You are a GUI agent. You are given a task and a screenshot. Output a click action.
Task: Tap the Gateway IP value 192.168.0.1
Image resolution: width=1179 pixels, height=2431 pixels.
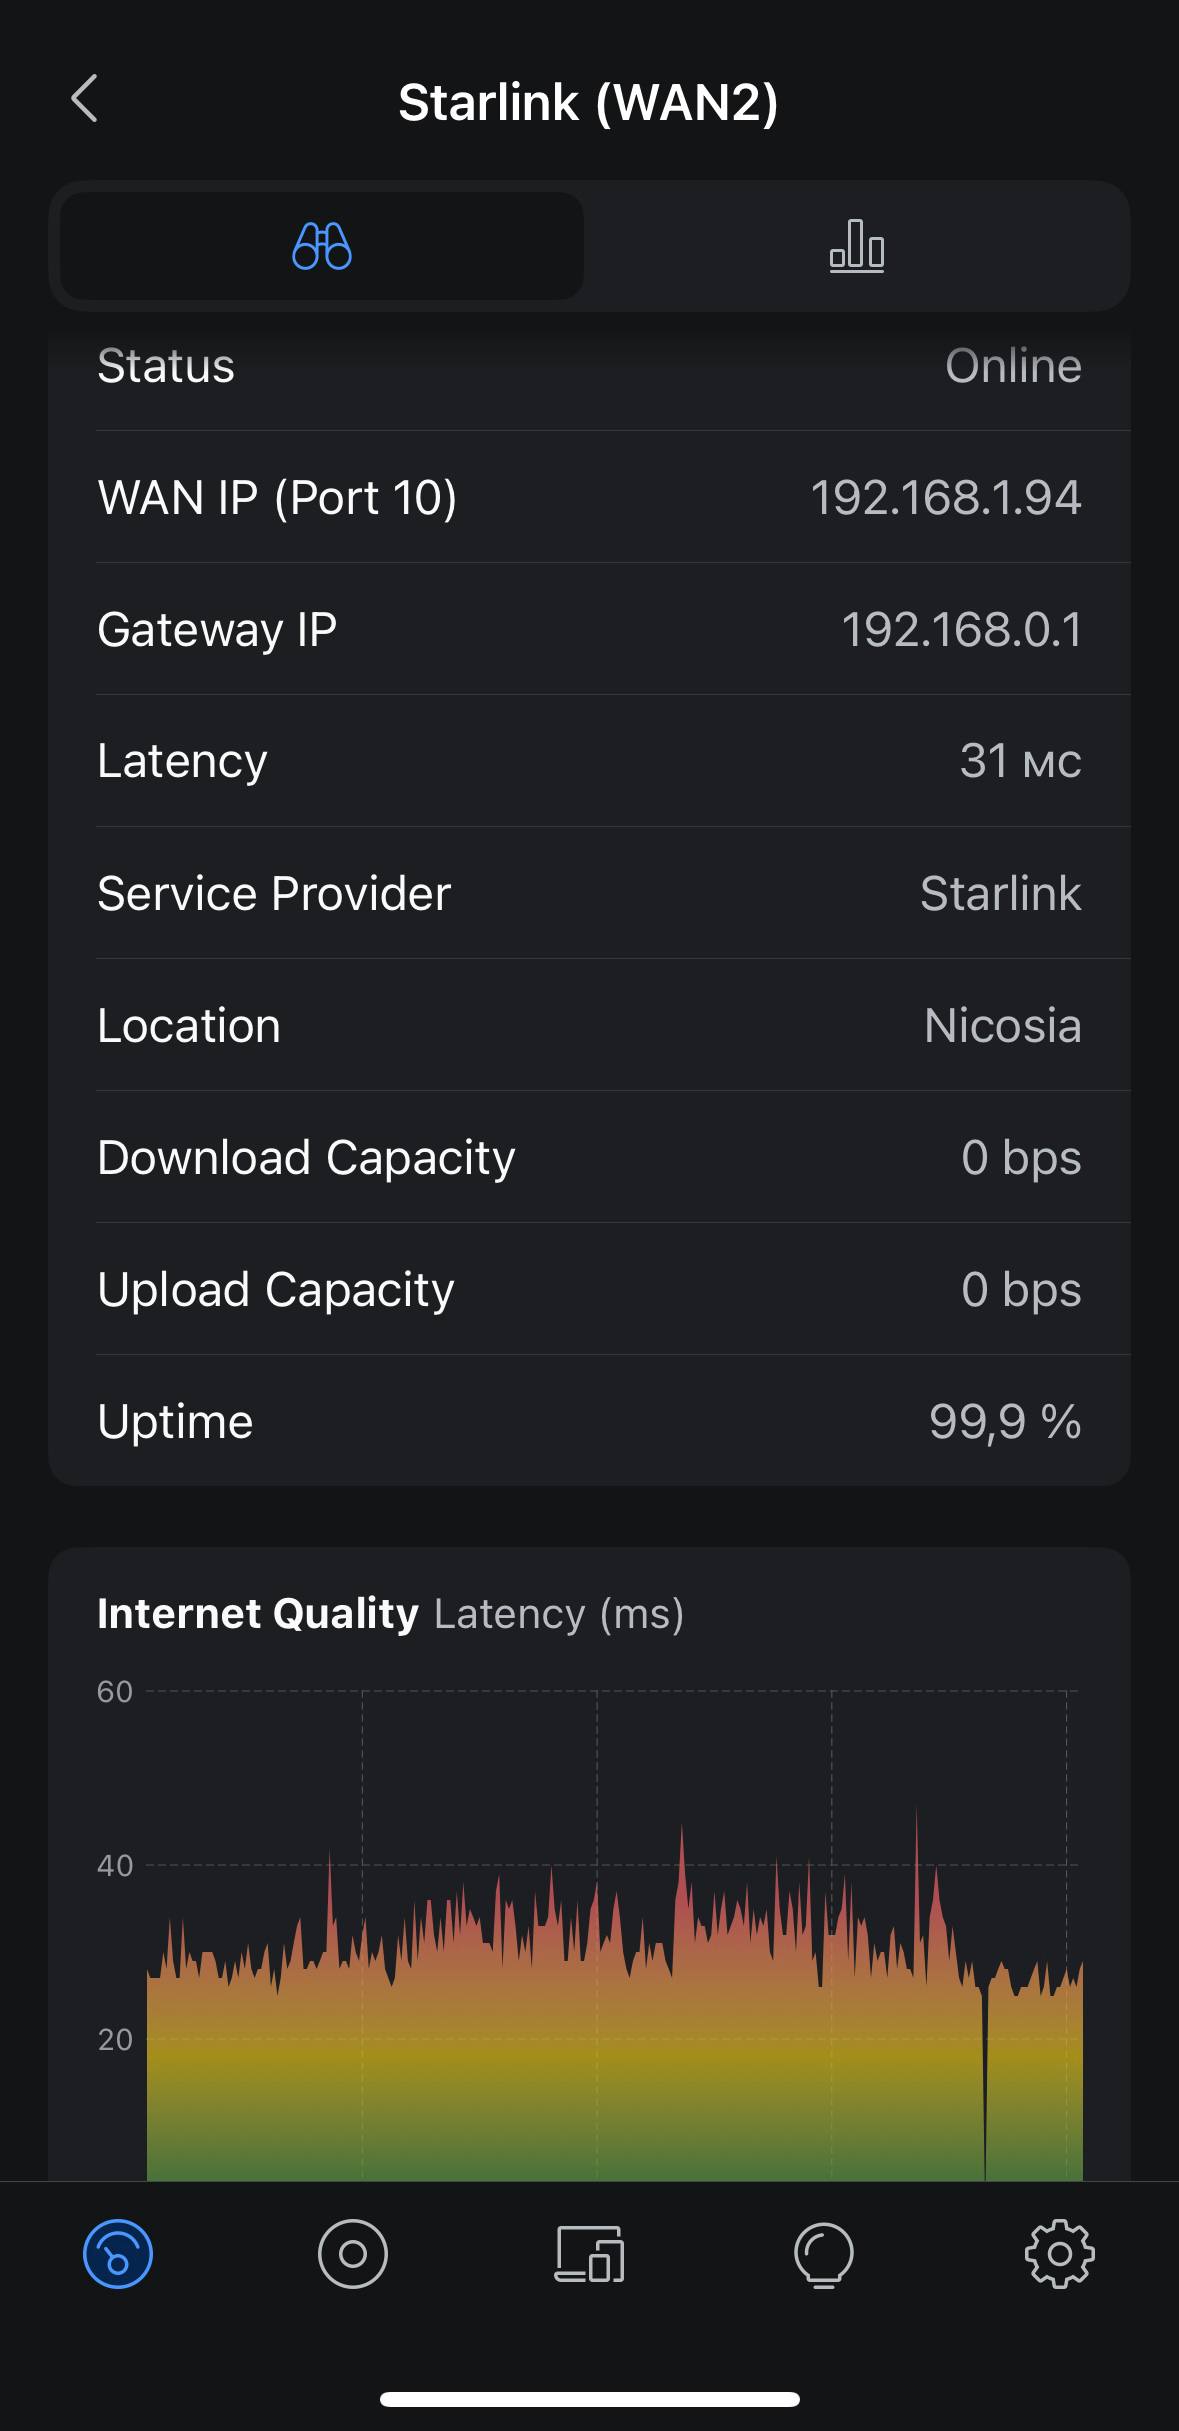961,630
